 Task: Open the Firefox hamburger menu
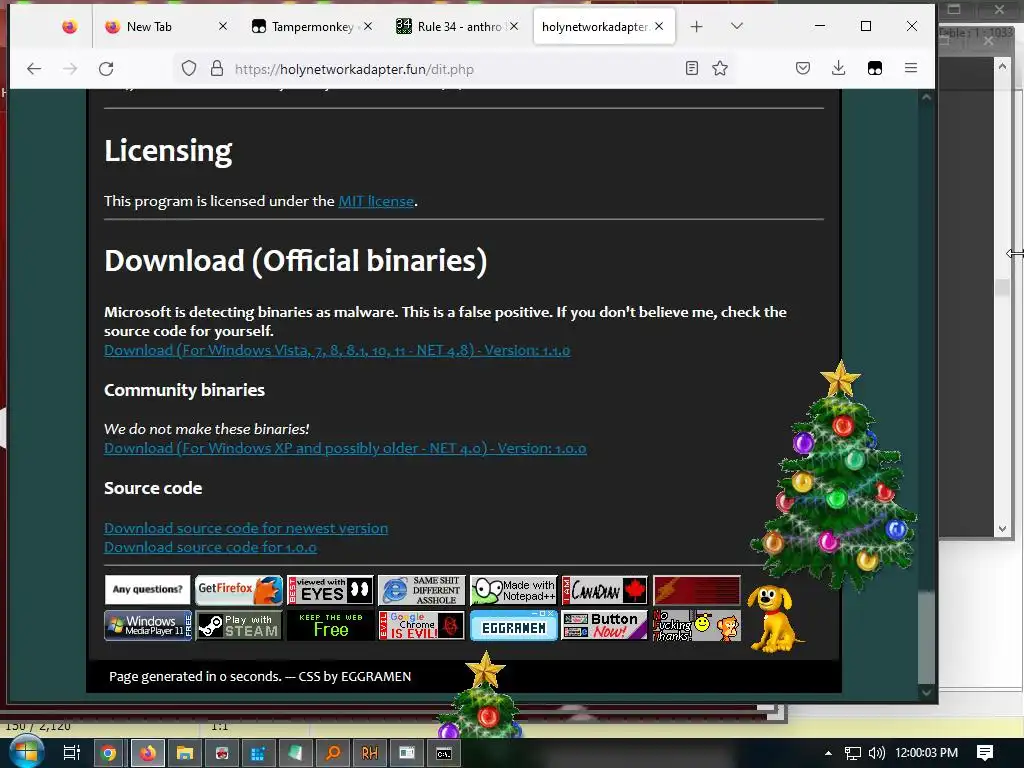[x=910, y=68]
